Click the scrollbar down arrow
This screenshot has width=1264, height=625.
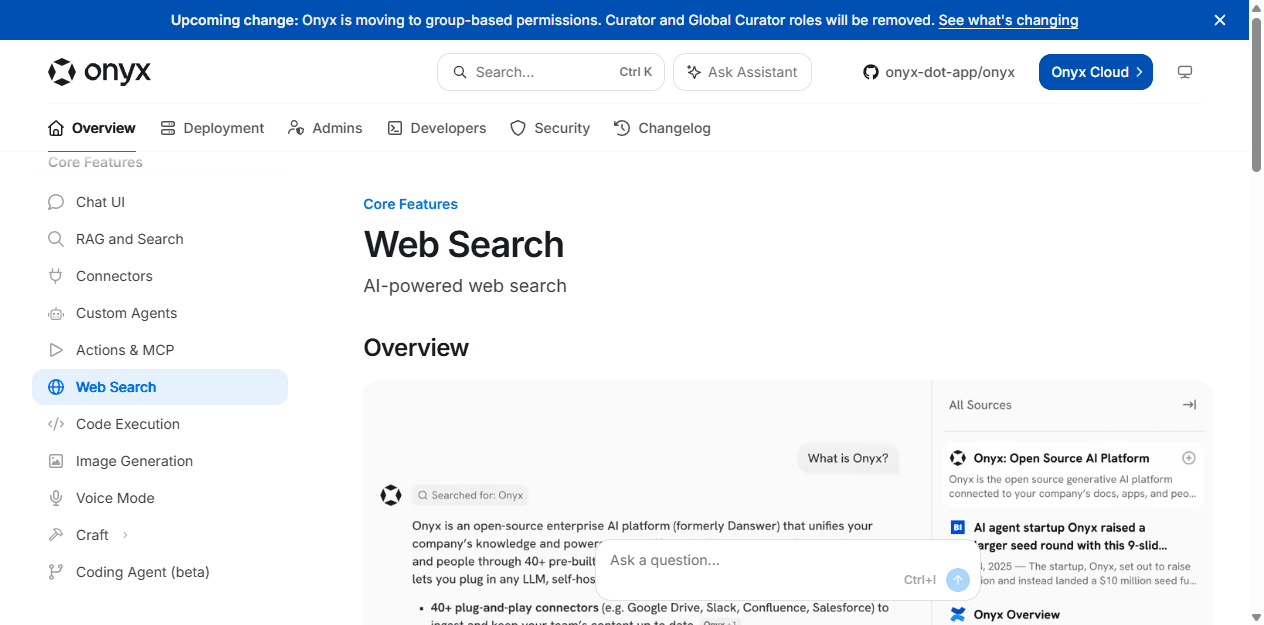(1256, 616)
